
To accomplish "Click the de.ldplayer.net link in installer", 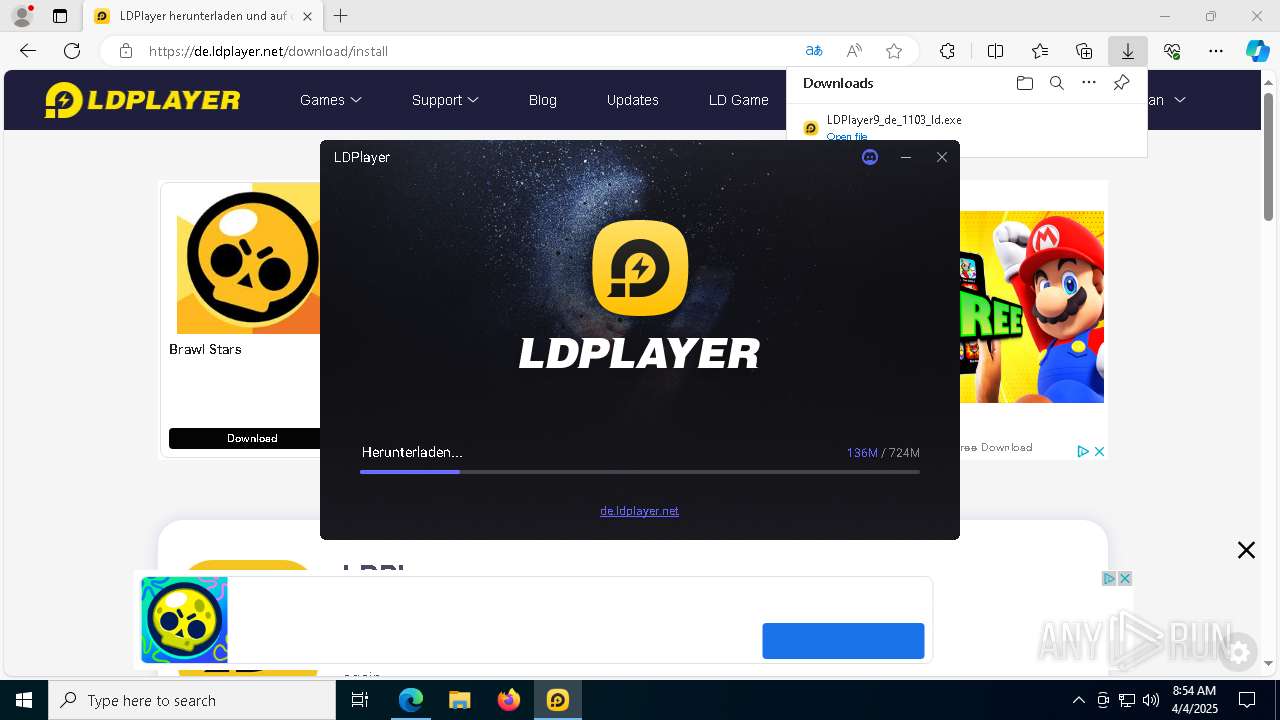I will coord(639,511).
